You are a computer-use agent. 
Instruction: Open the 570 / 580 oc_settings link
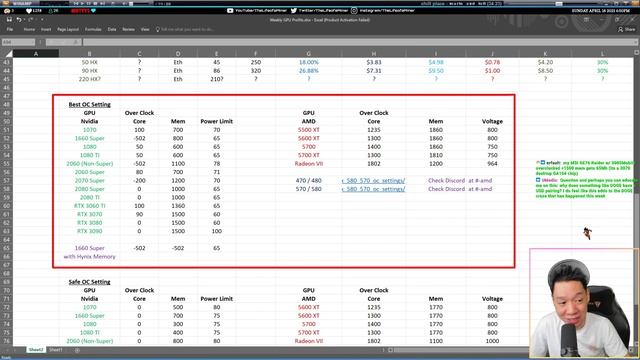coord(373,189)
